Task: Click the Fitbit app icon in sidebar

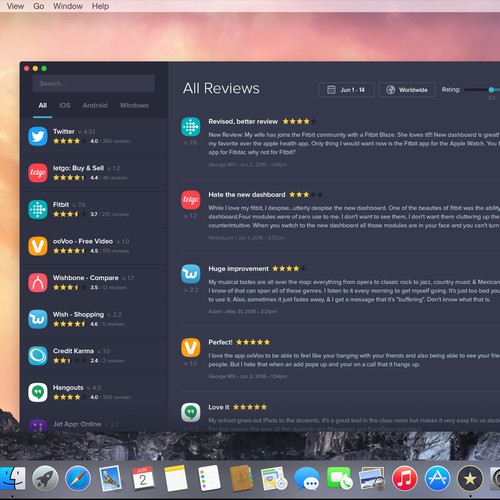Action: click(38, 209)
